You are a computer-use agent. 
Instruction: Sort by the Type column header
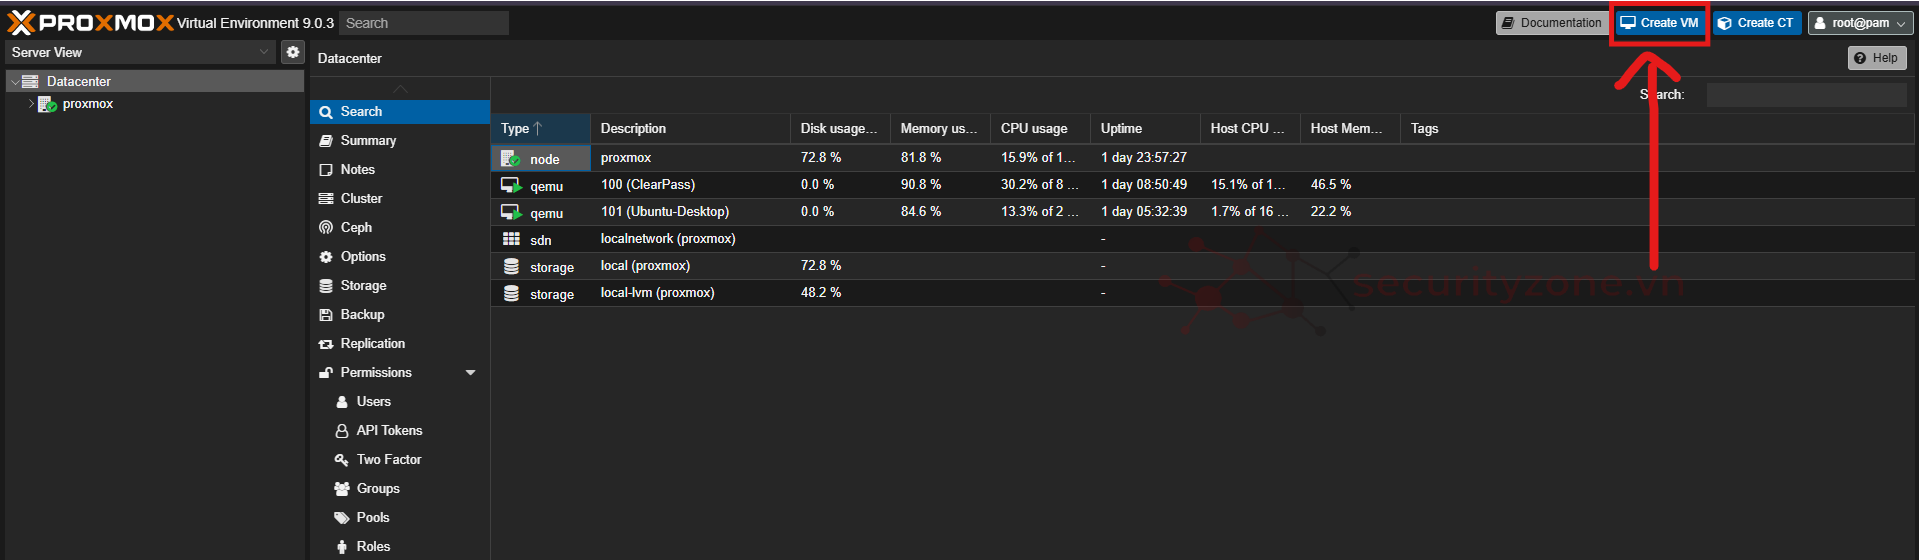pyautogui.click(x=540, y=129)
